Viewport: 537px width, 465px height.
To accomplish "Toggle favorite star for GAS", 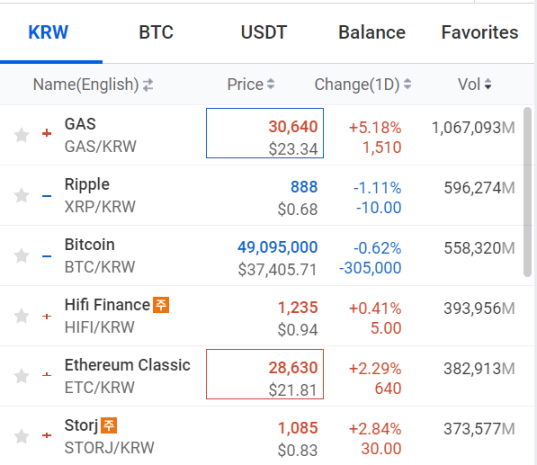I will tap(21, 135).
